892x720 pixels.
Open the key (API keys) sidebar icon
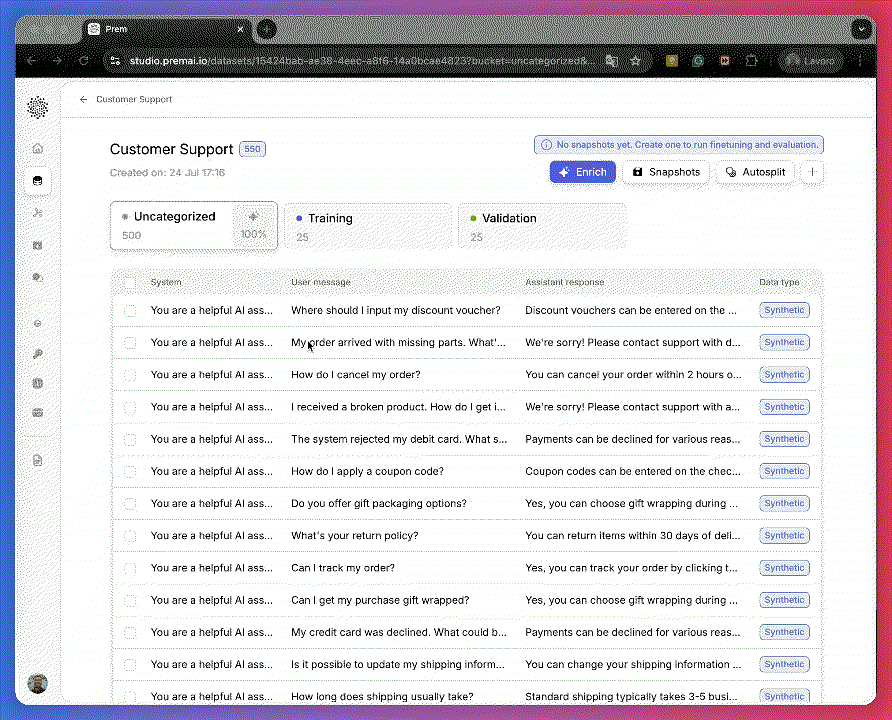point(38,354)
